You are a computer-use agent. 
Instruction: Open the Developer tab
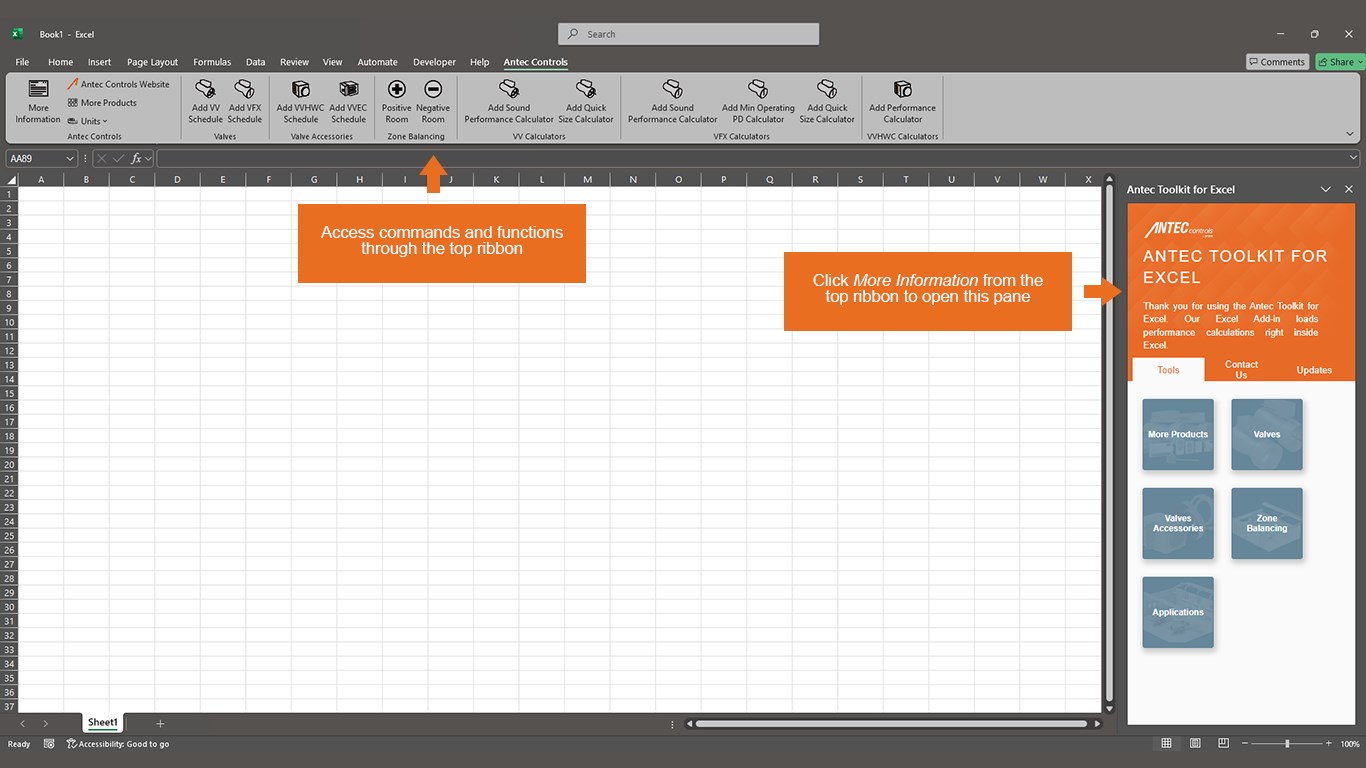coord(434,62)
